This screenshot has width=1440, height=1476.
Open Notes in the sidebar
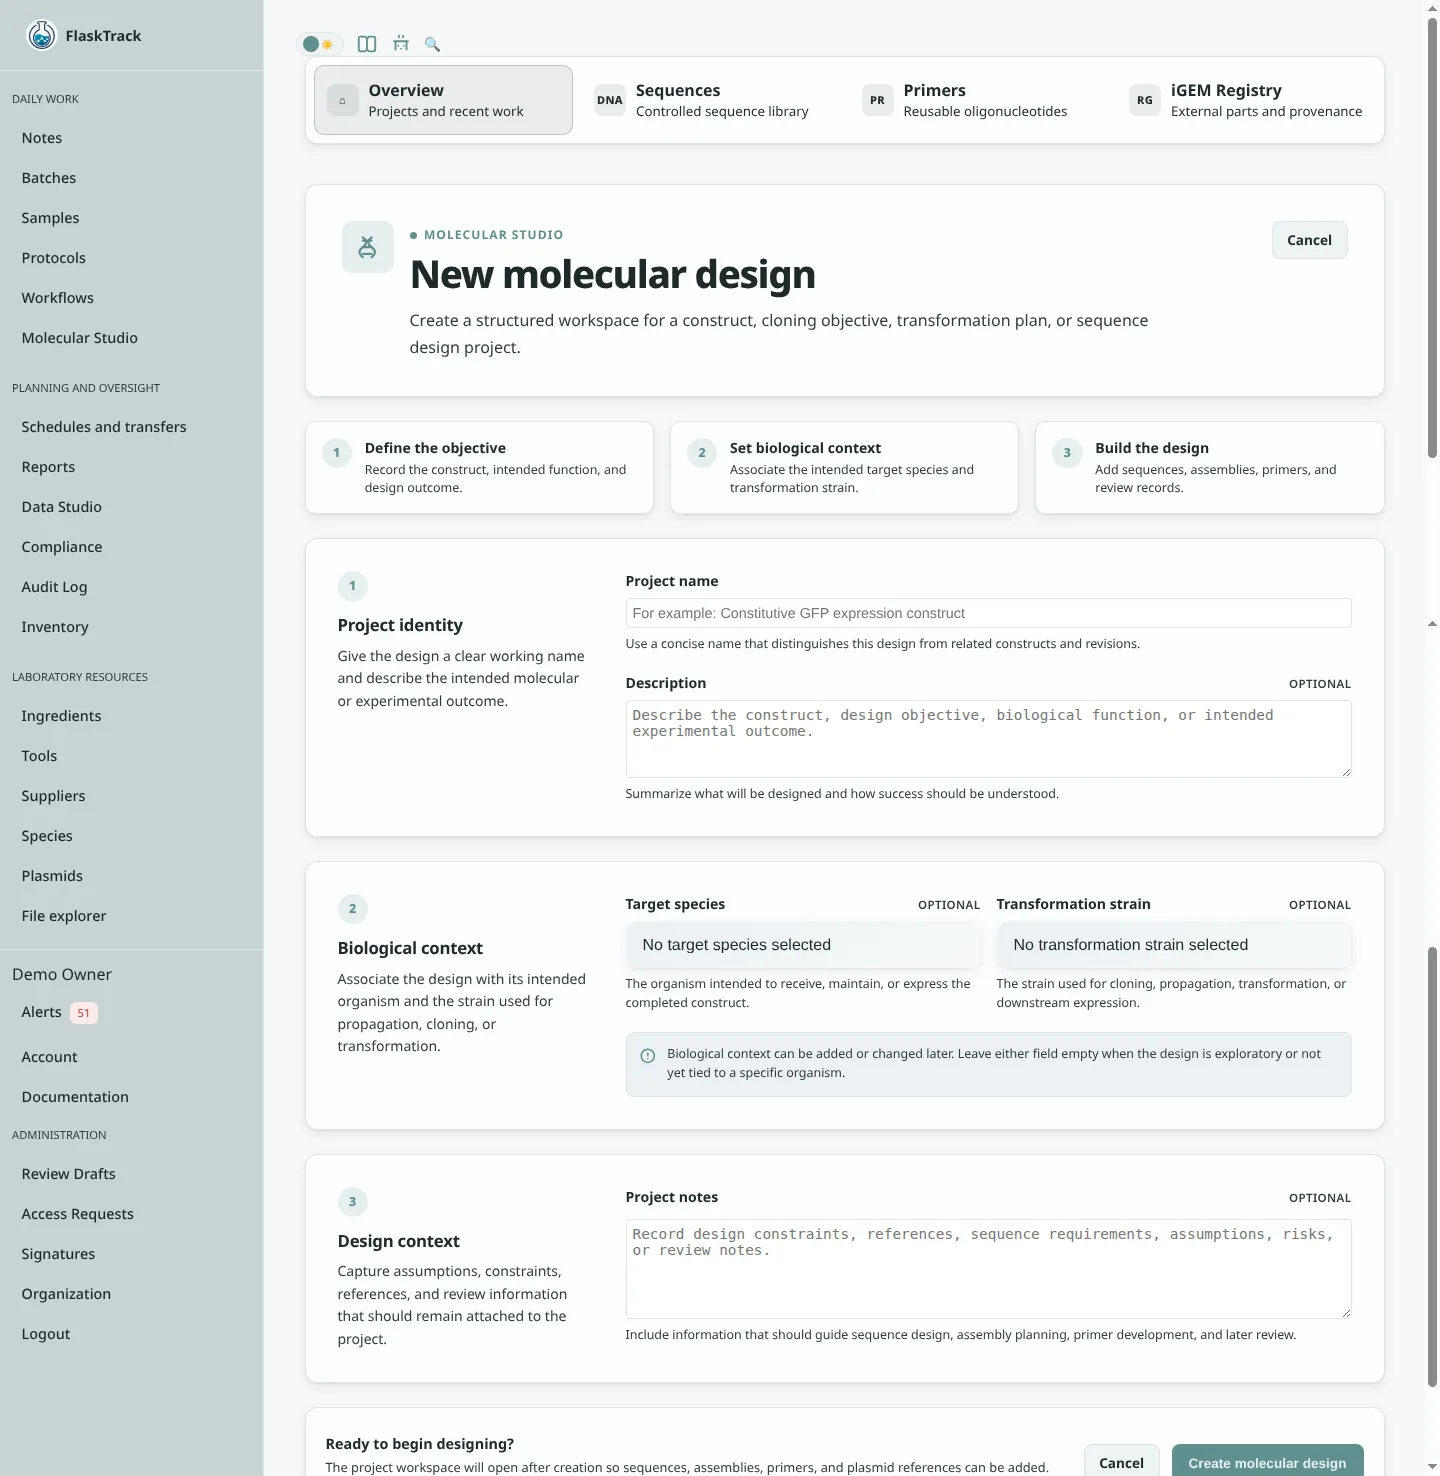click(42, 138)
